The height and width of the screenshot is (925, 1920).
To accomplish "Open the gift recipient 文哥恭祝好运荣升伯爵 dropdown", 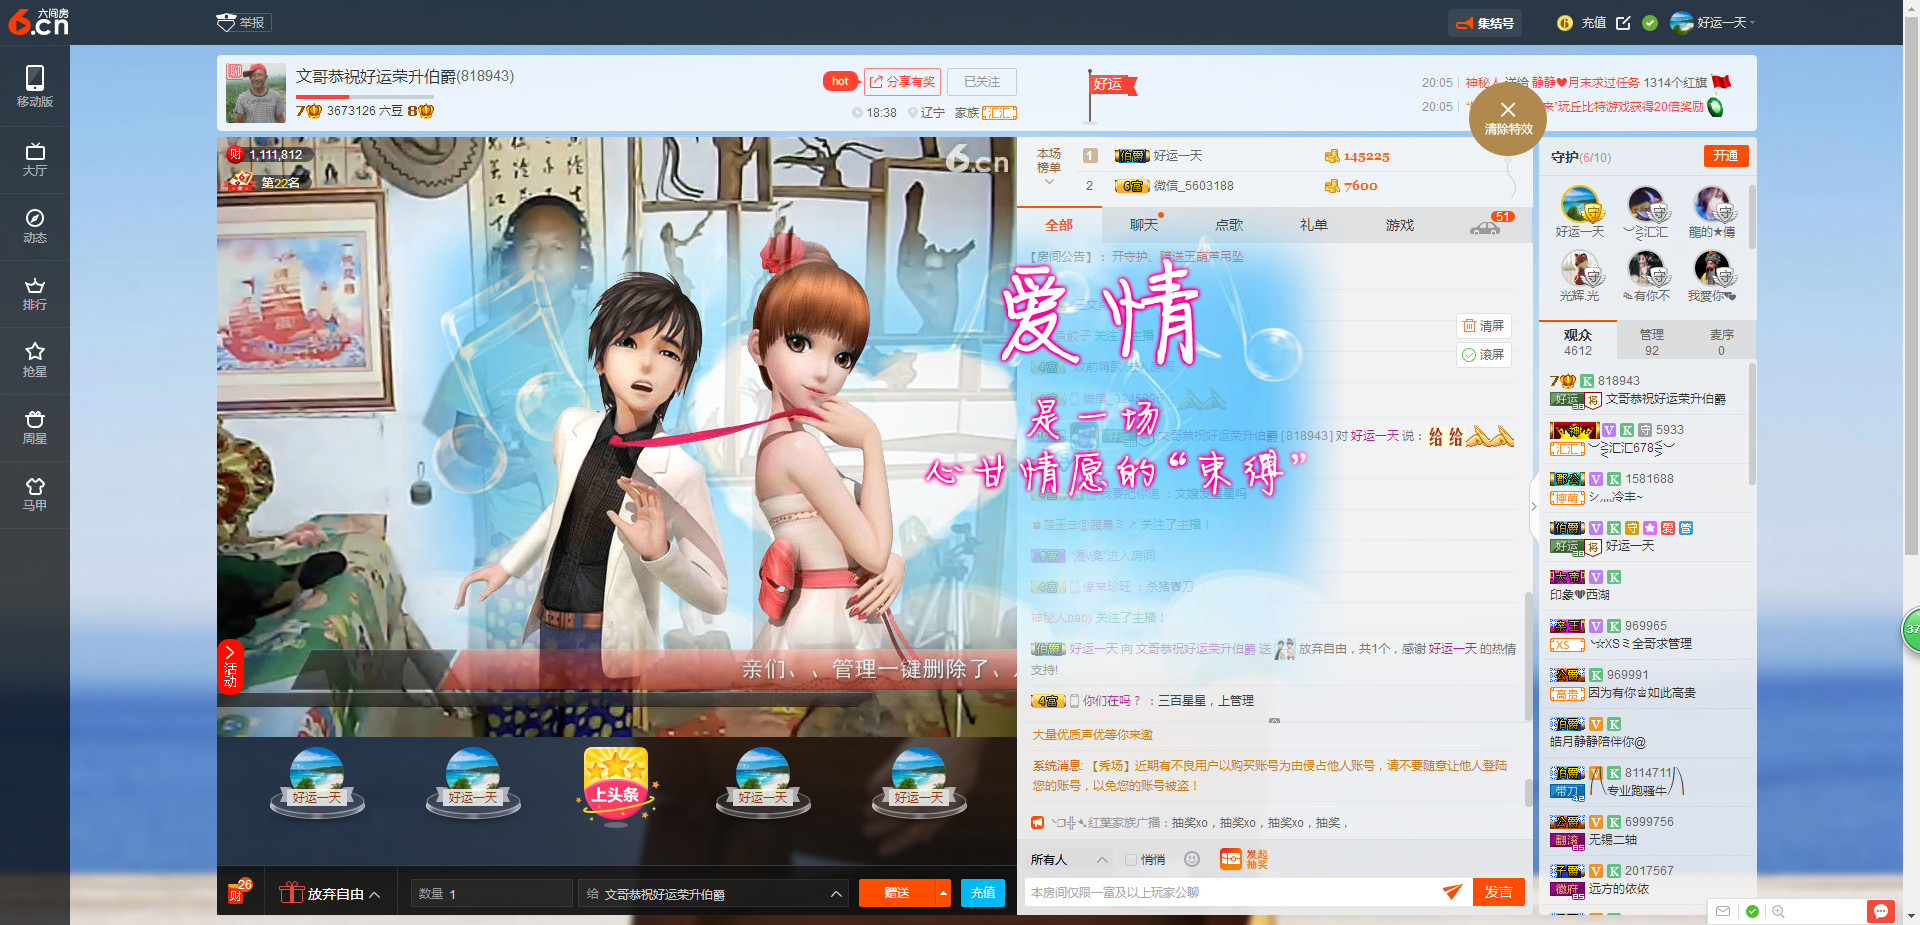I will tap(714, 894).
